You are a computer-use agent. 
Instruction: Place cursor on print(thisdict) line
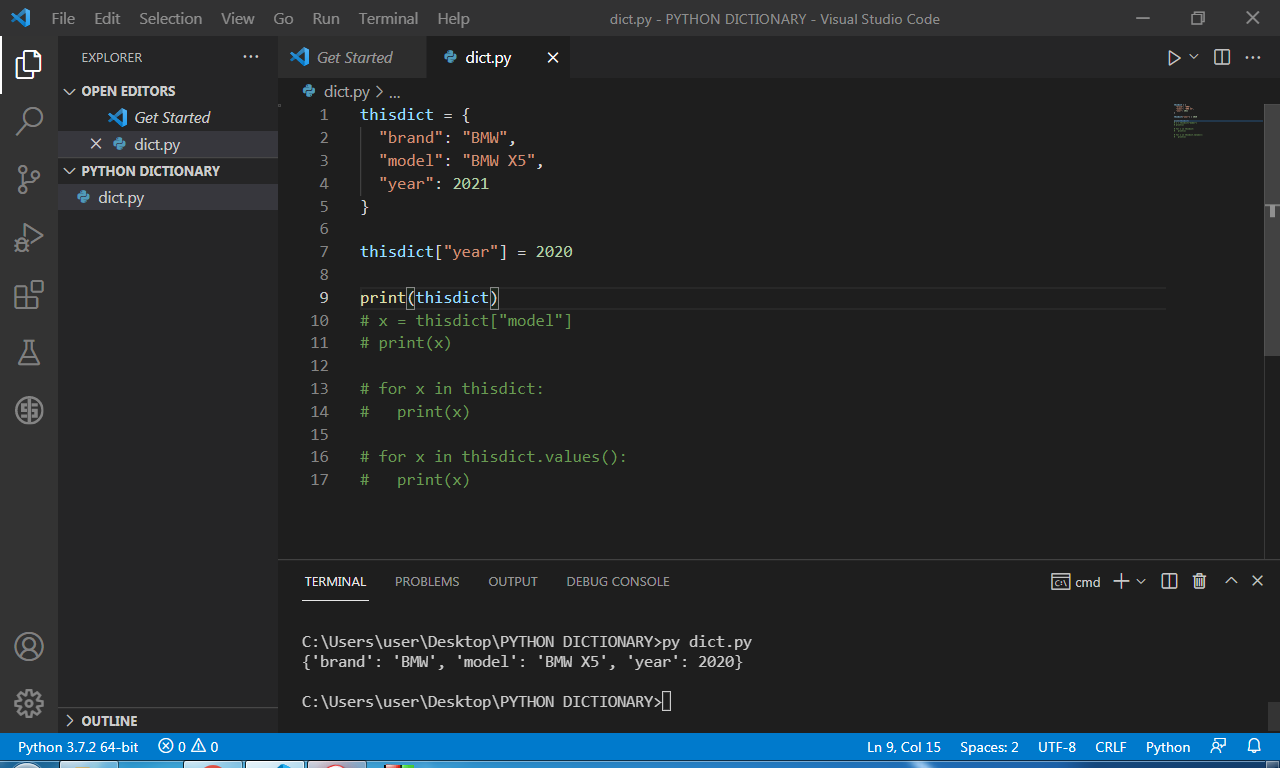(429, 298)
